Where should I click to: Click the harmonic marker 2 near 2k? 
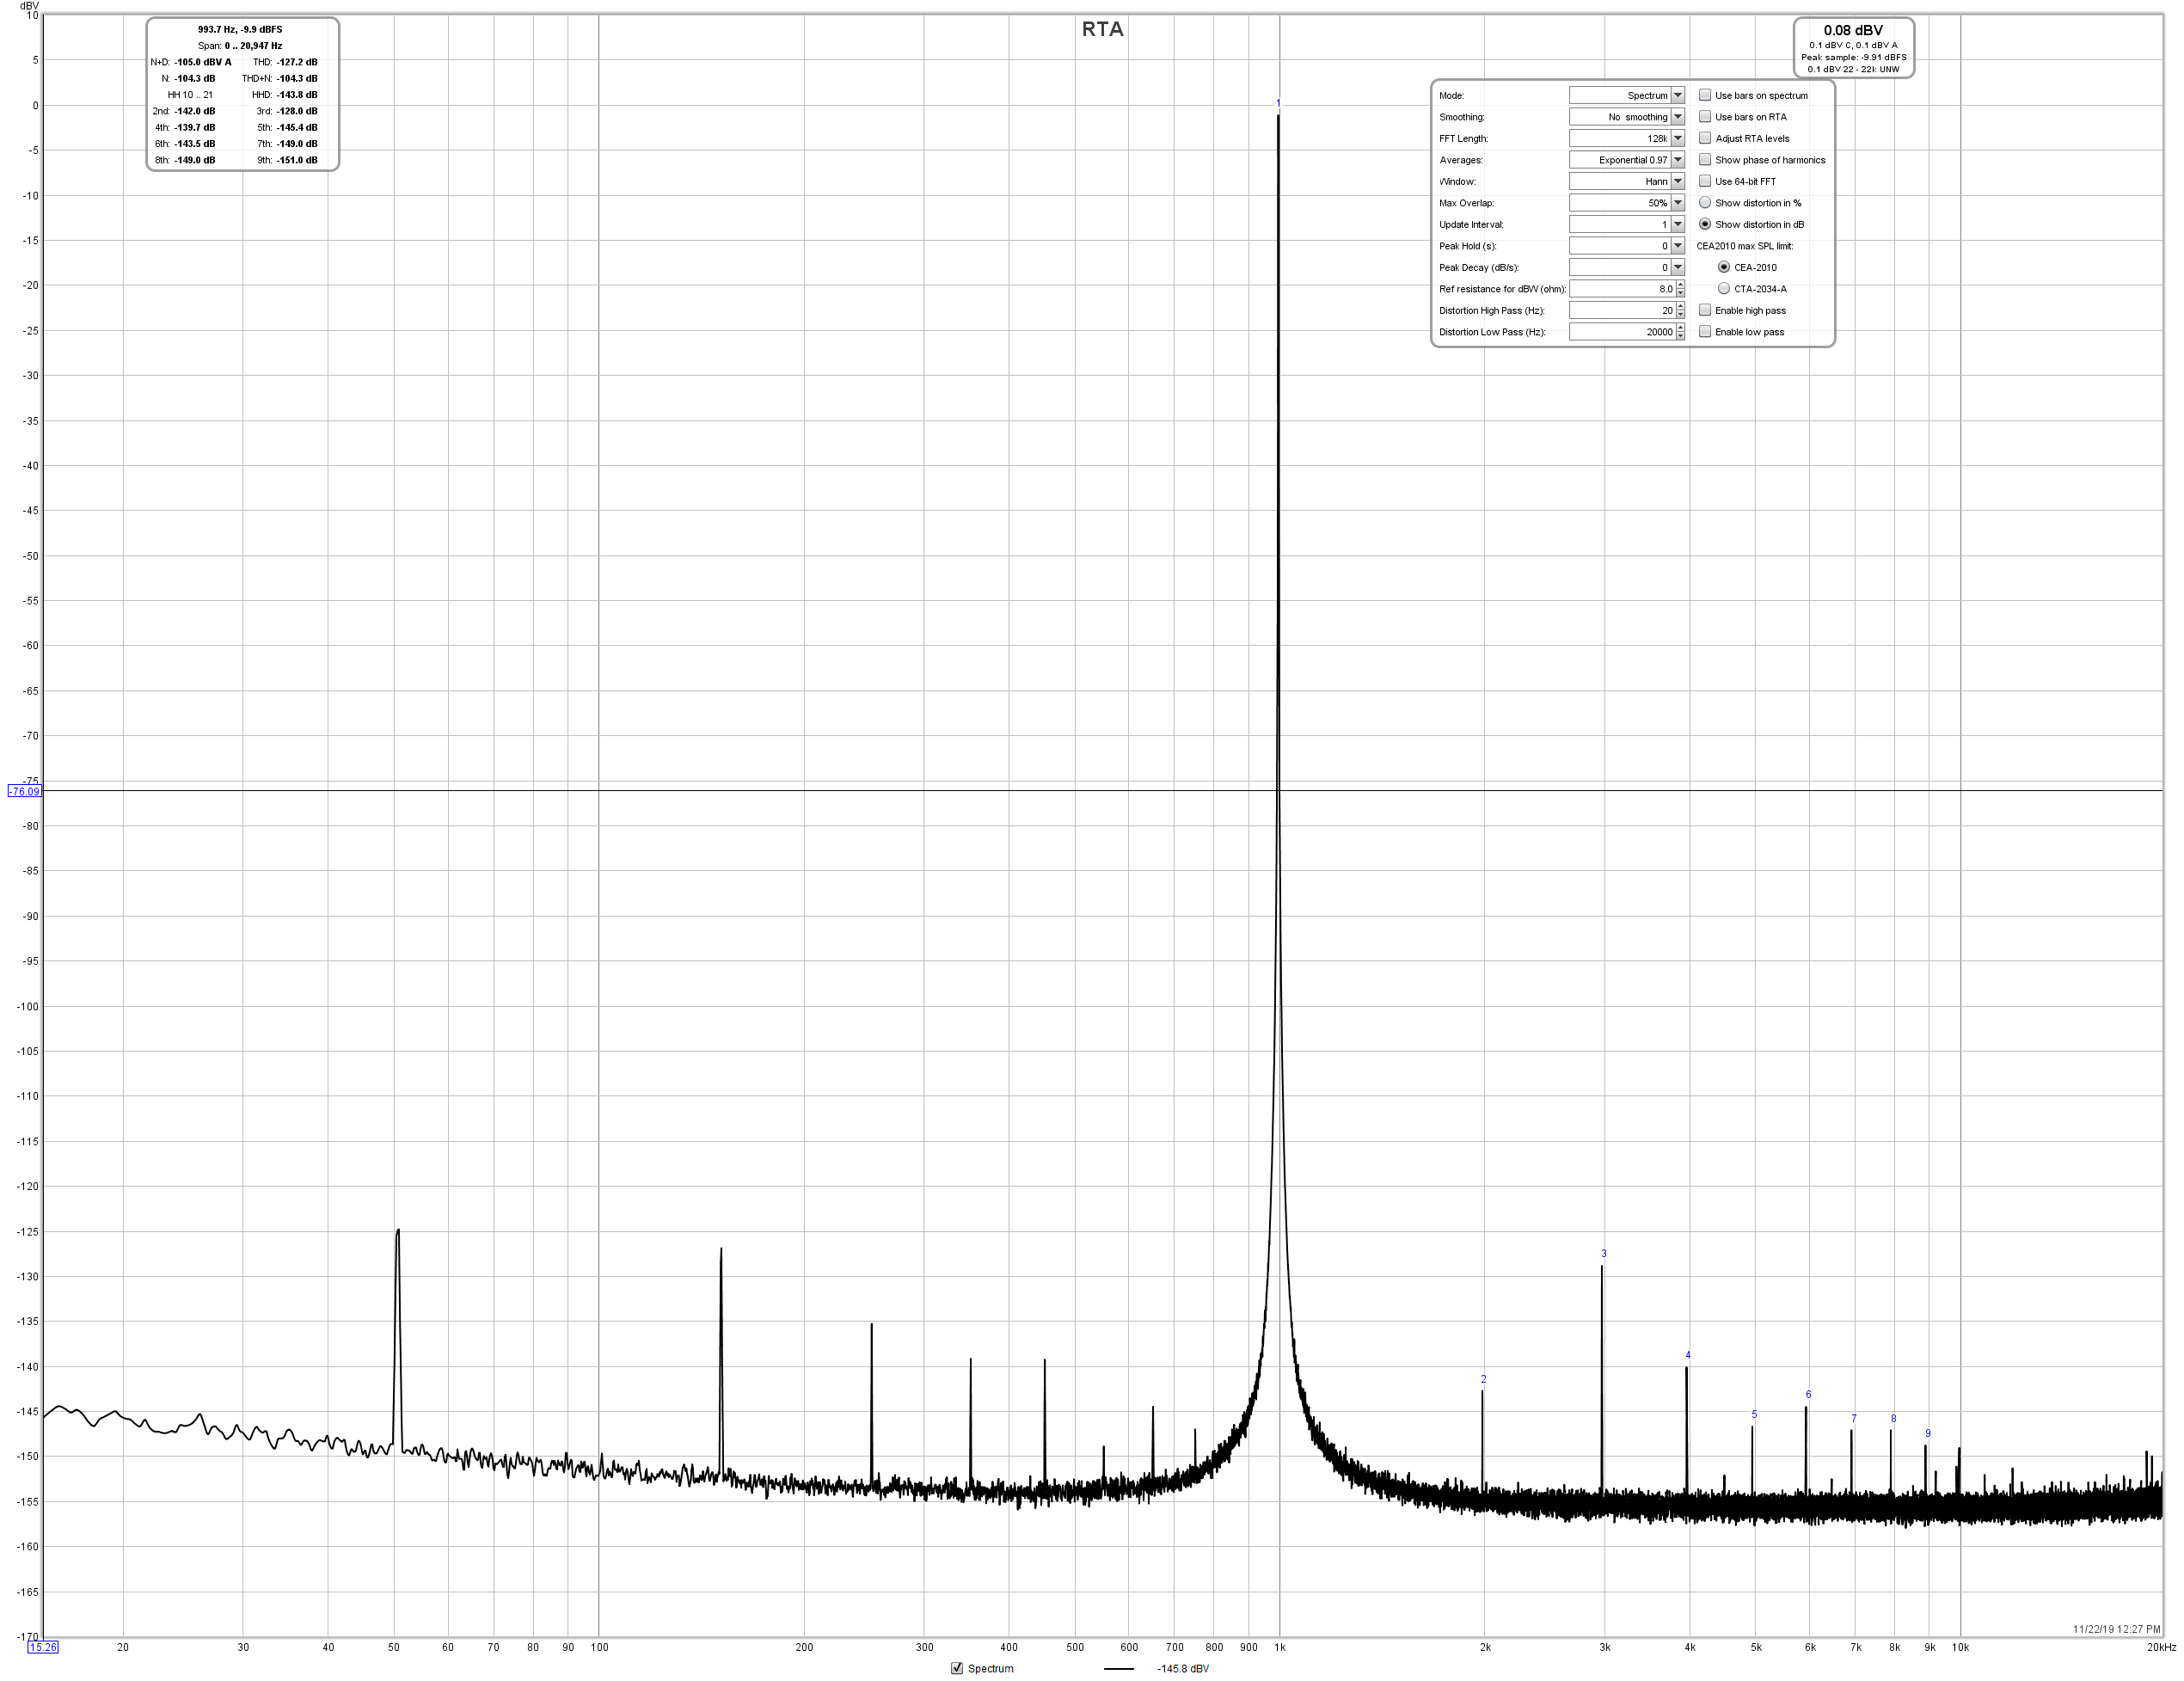coord(1483,1379)
